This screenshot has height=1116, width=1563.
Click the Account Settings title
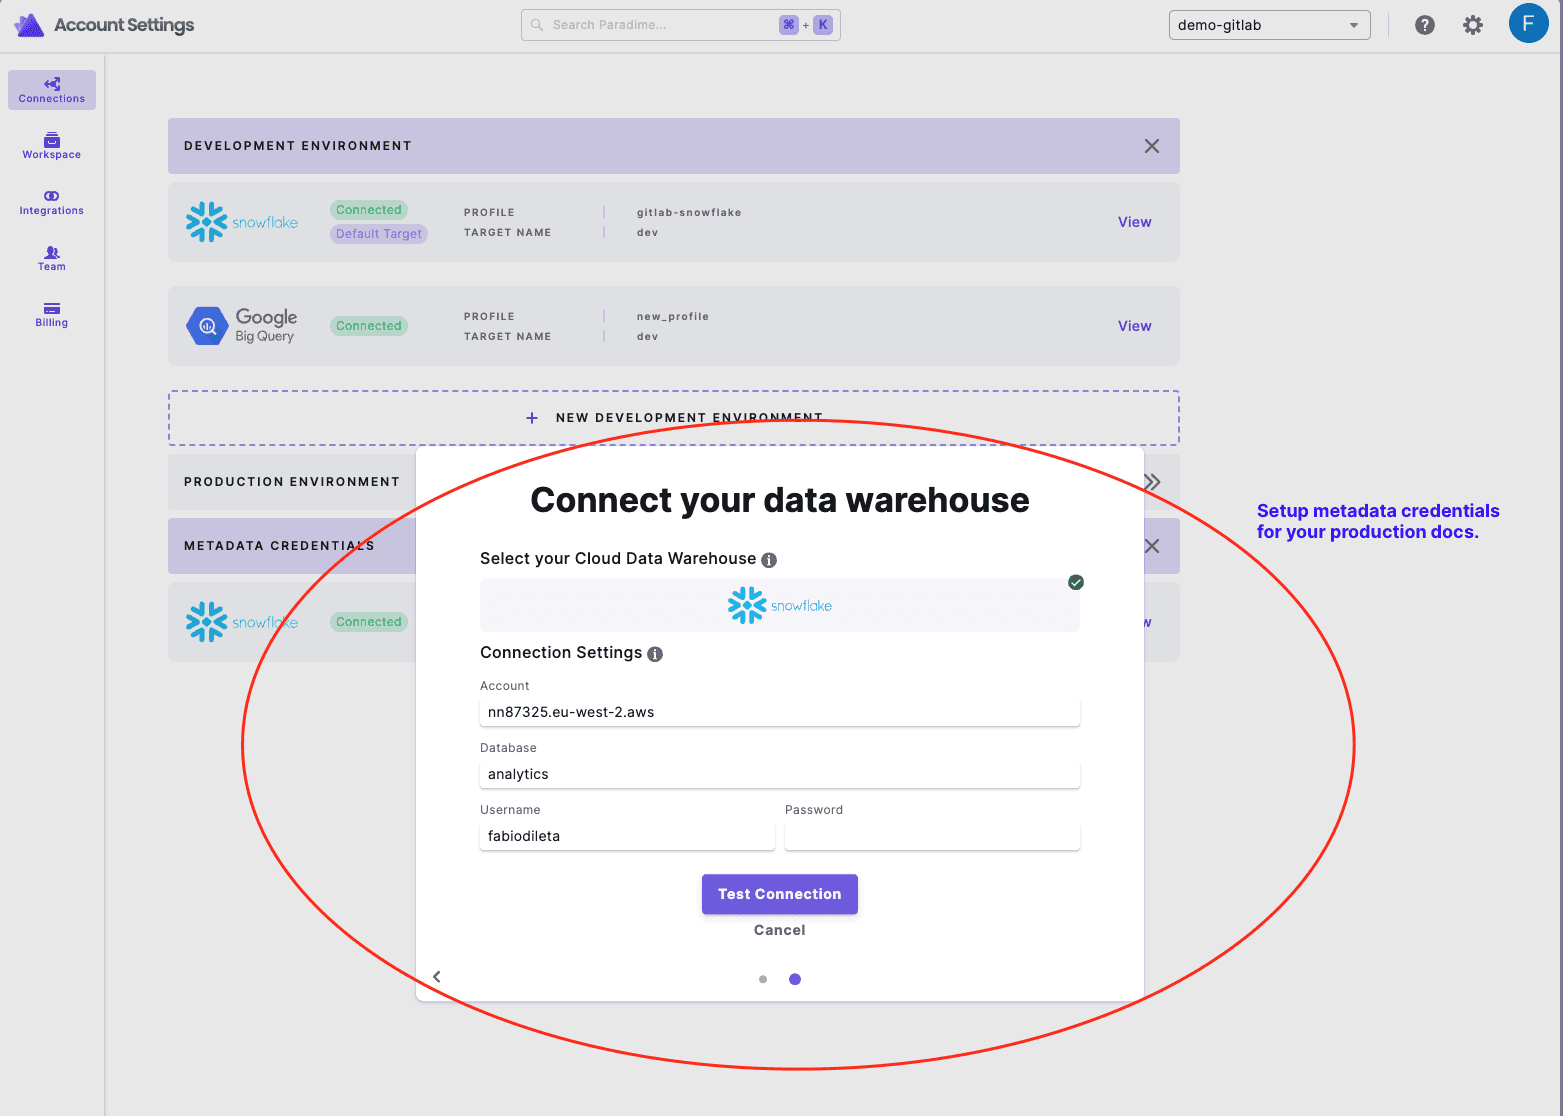point(124,25)
